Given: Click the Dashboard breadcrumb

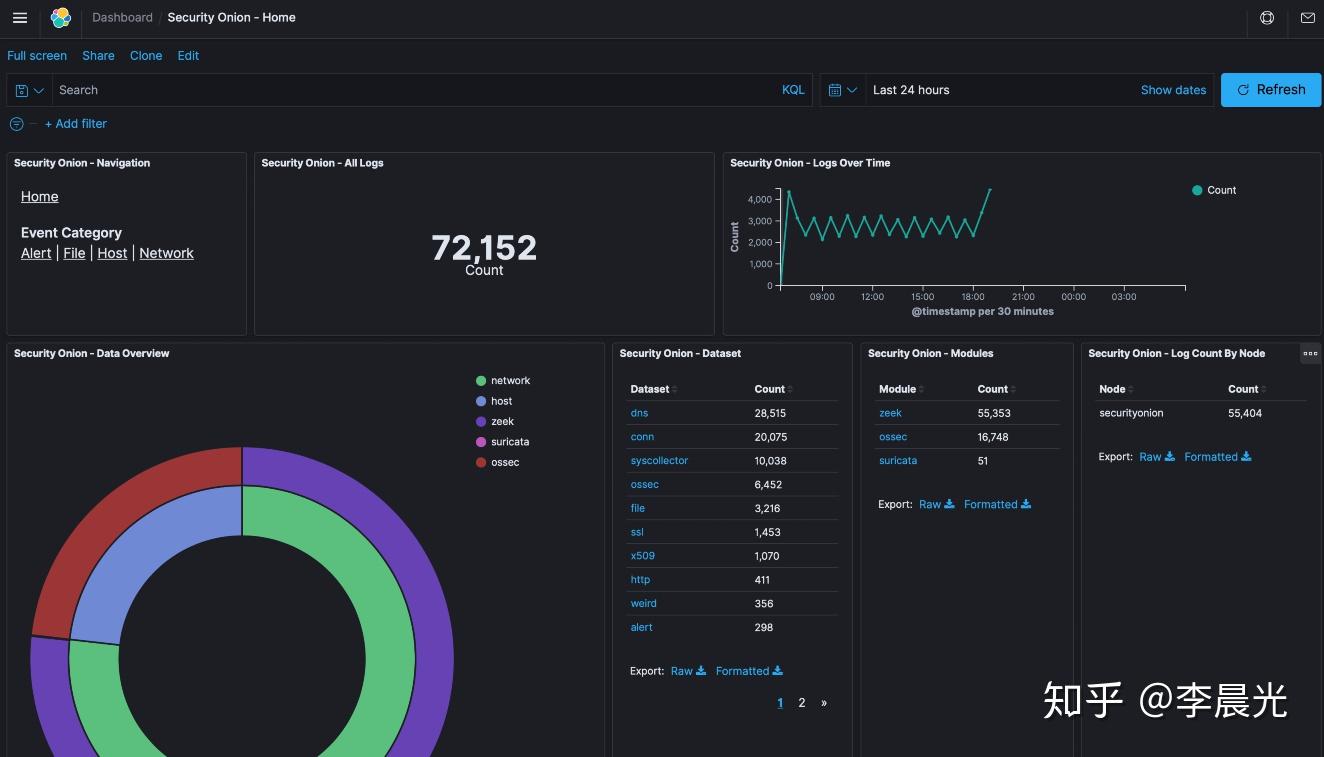Looking at the screenshot, I should coord(122,17).
